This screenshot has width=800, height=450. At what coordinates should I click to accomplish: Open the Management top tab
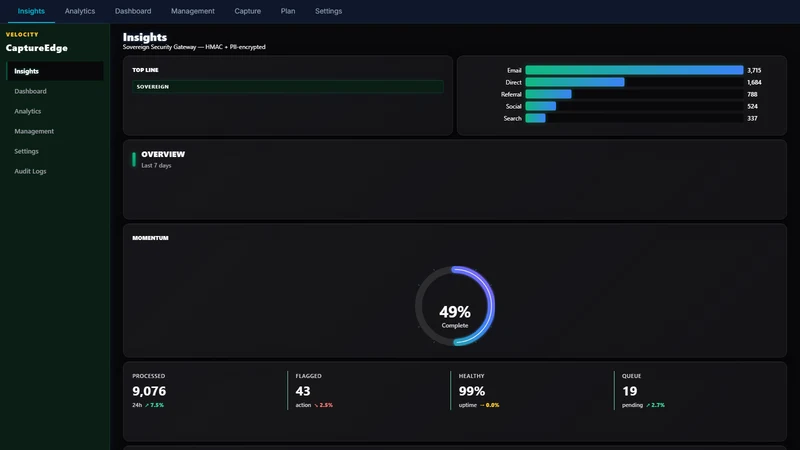pos(192,11)
